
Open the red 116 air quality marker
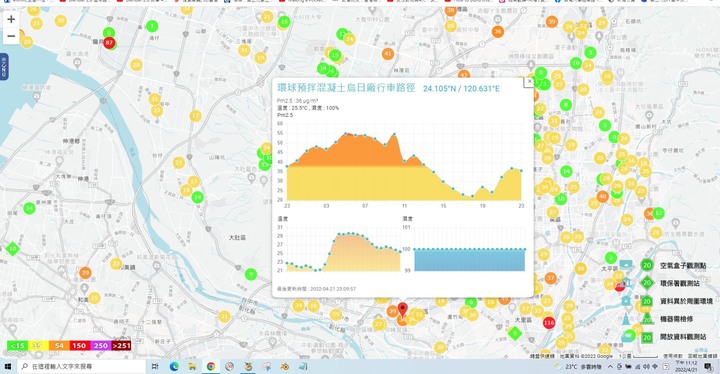click(549, 323)
